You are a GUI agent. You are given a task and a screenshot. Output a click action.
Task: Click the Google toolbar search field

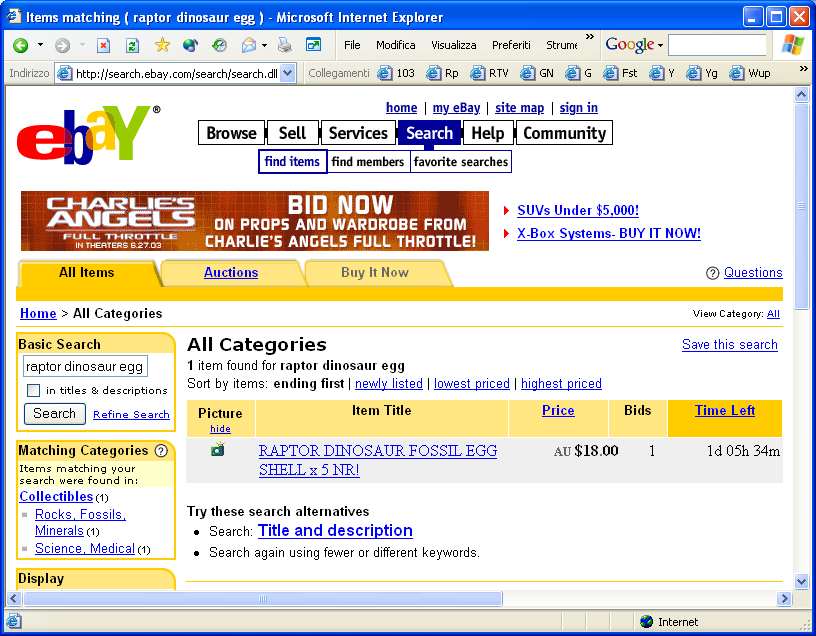tap(717, 45)
